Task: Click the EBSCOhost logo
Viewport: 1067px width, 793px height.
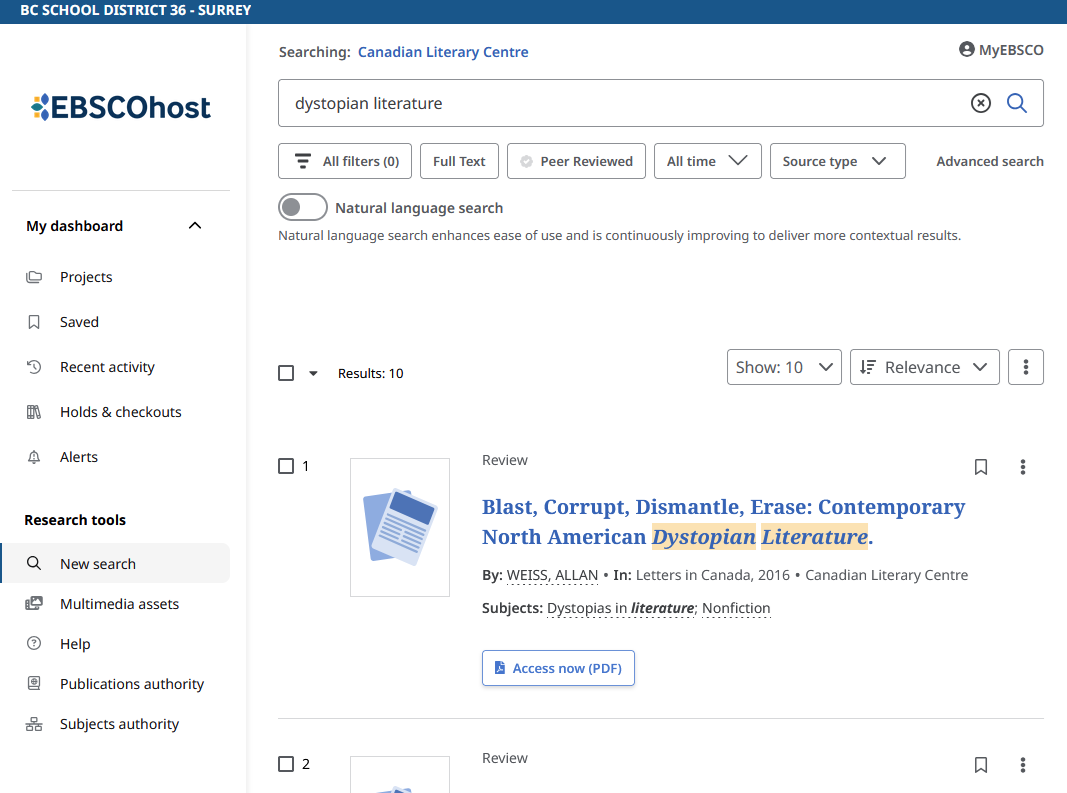Action: tap(120, 107)
